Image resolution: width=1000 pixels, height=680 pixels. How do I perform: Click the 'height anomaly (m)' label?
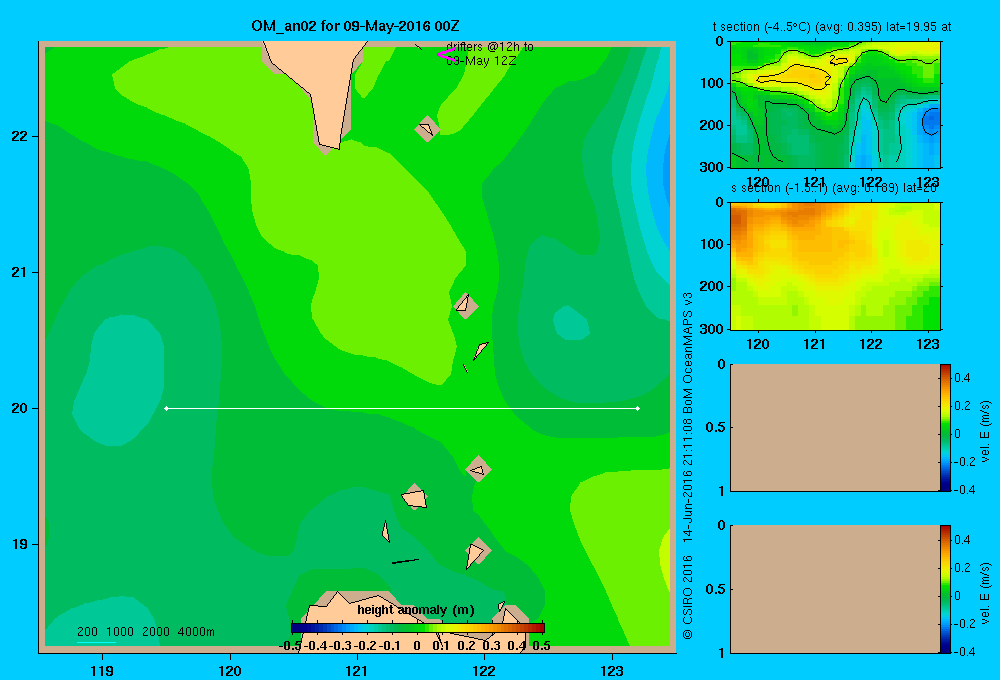416,610
